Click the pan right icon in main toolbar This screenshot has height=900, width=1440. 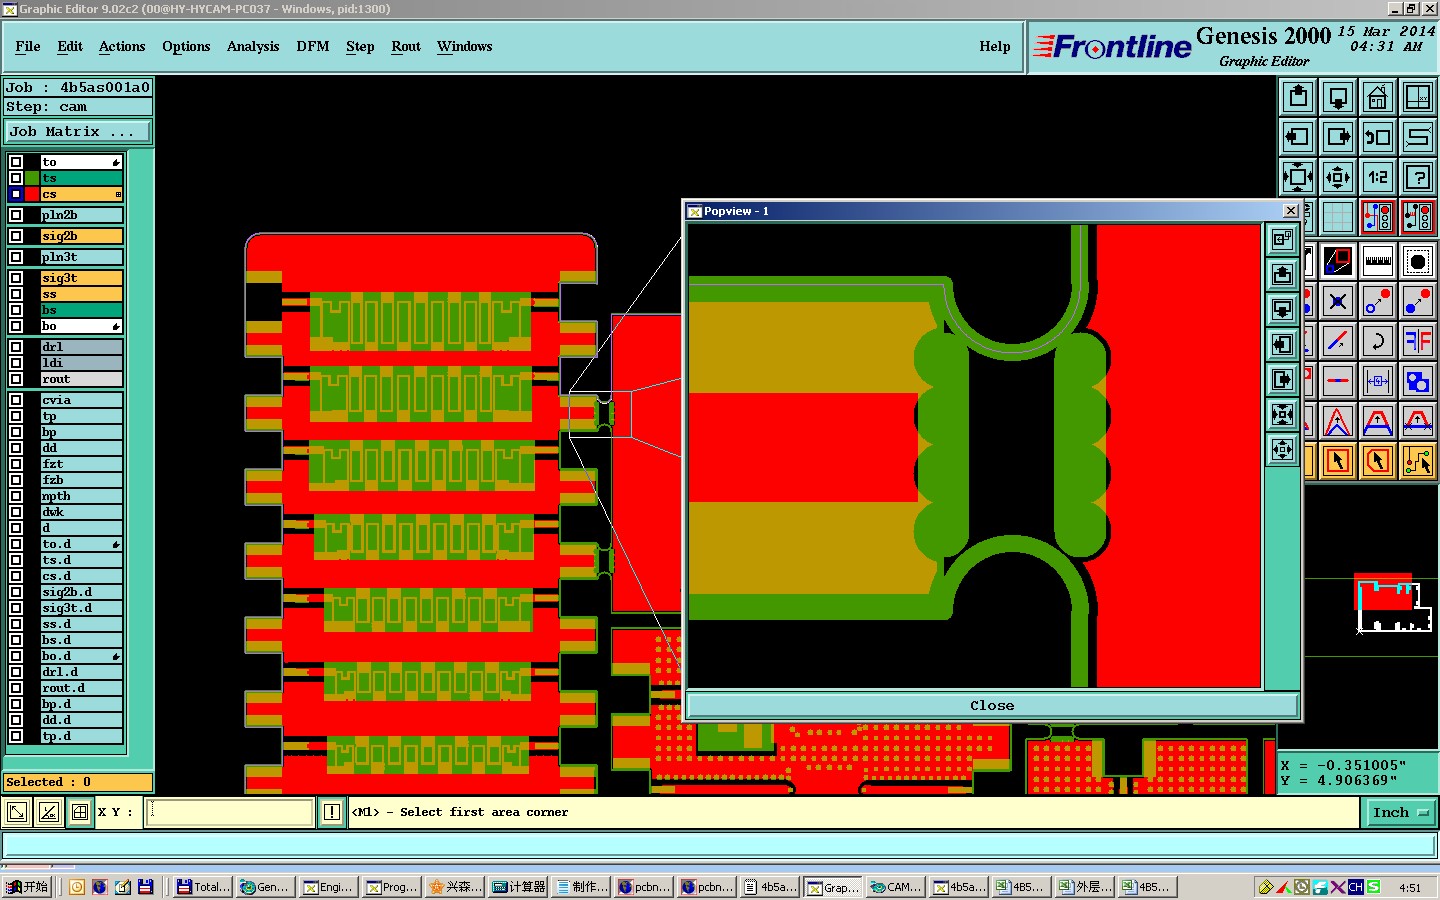point(1338,137)
